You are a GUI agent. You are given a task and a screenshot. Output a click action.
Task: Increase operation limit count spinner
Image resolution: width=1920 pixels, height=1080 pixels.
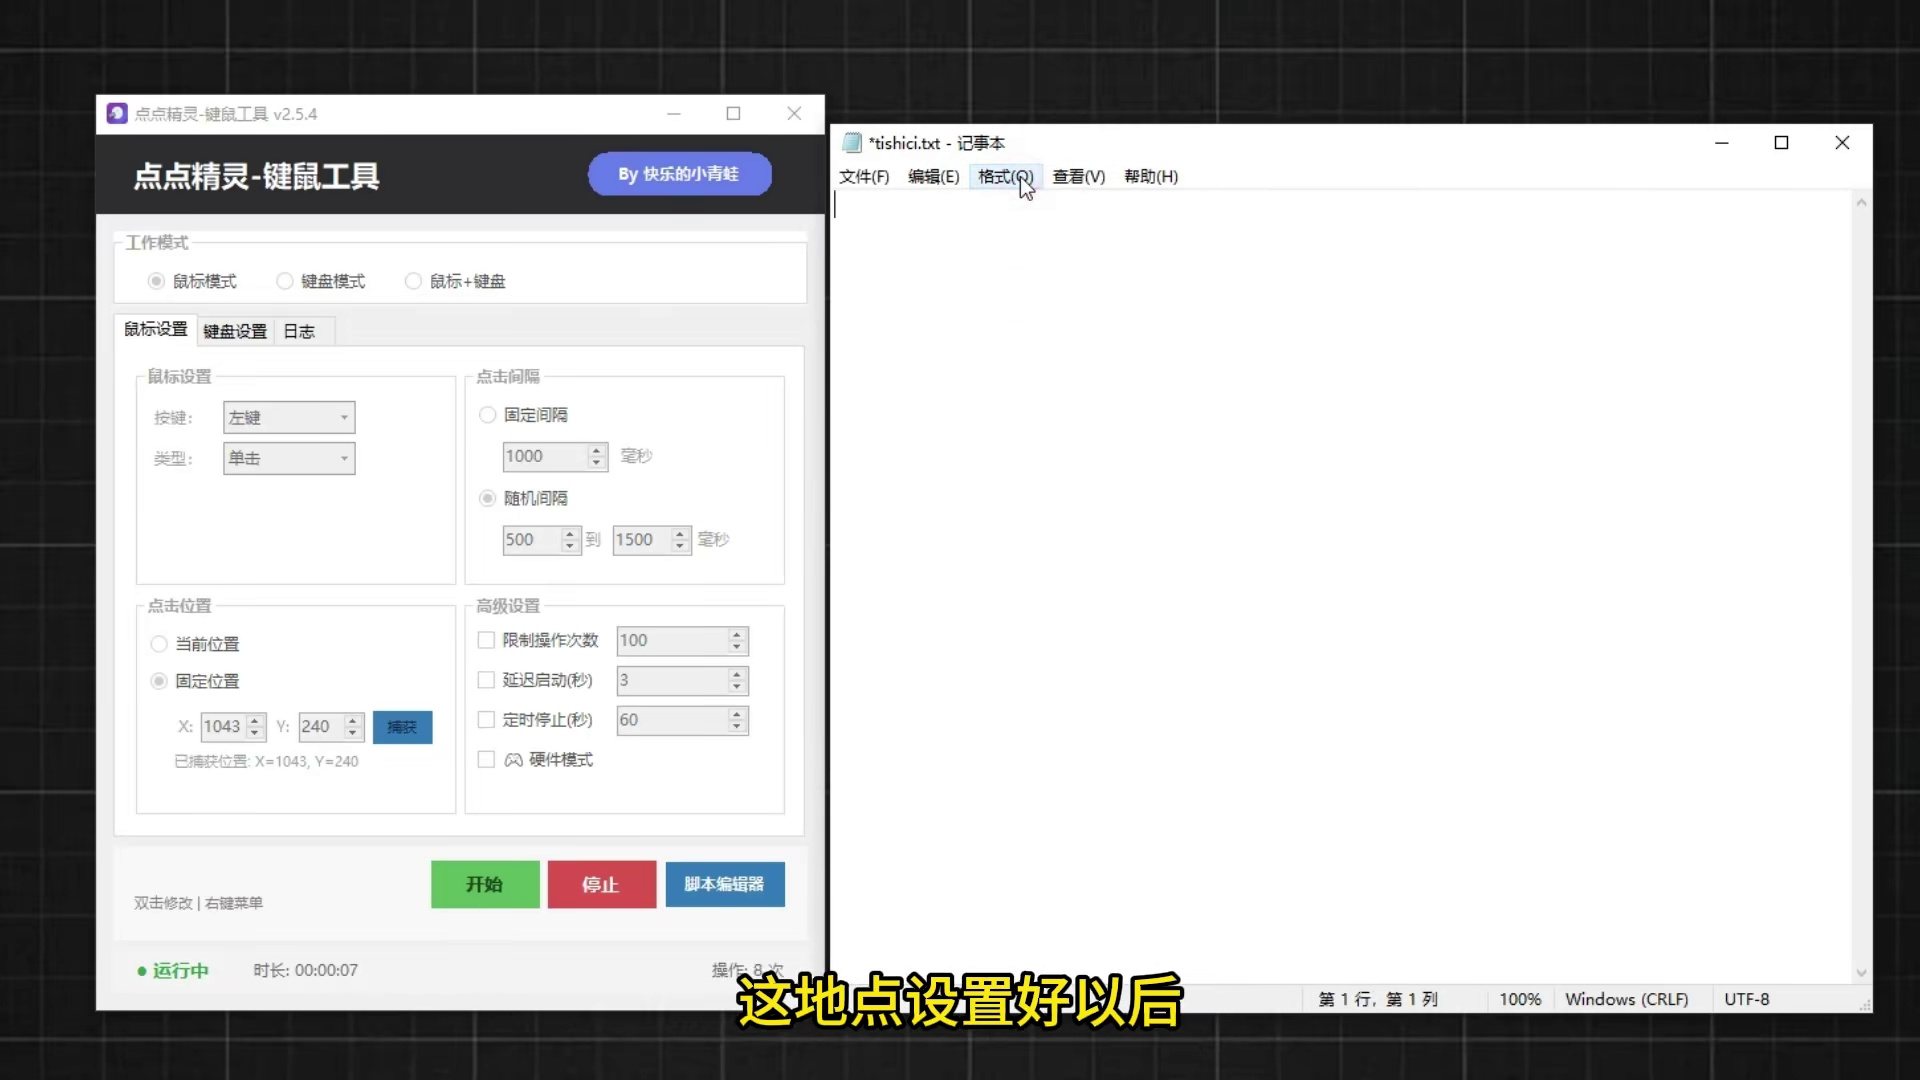(737, 634)
